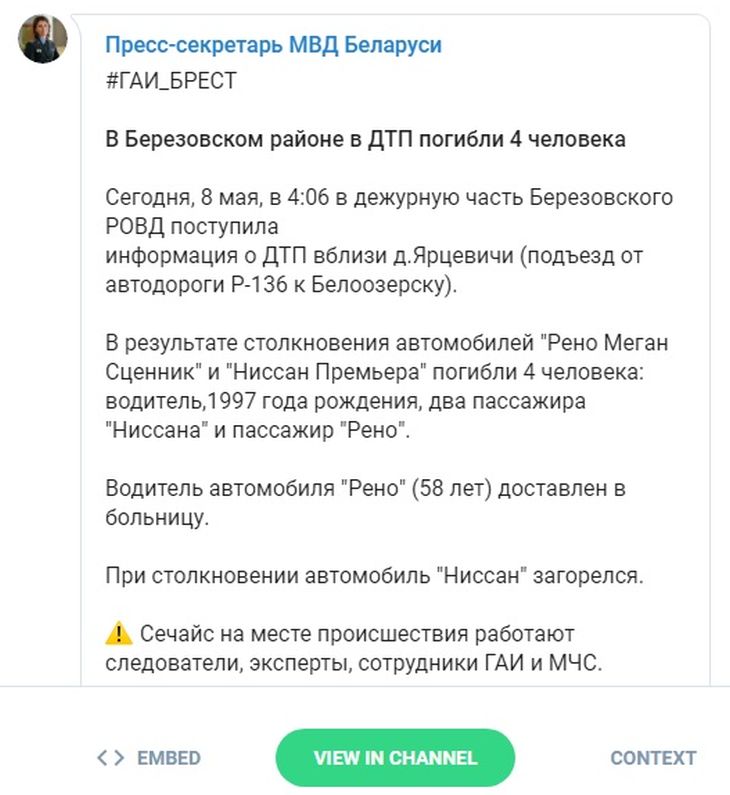Open the Пресс-секретарь МВД Беларуси channel link
The image size is (730, 795).
(273, 45)
